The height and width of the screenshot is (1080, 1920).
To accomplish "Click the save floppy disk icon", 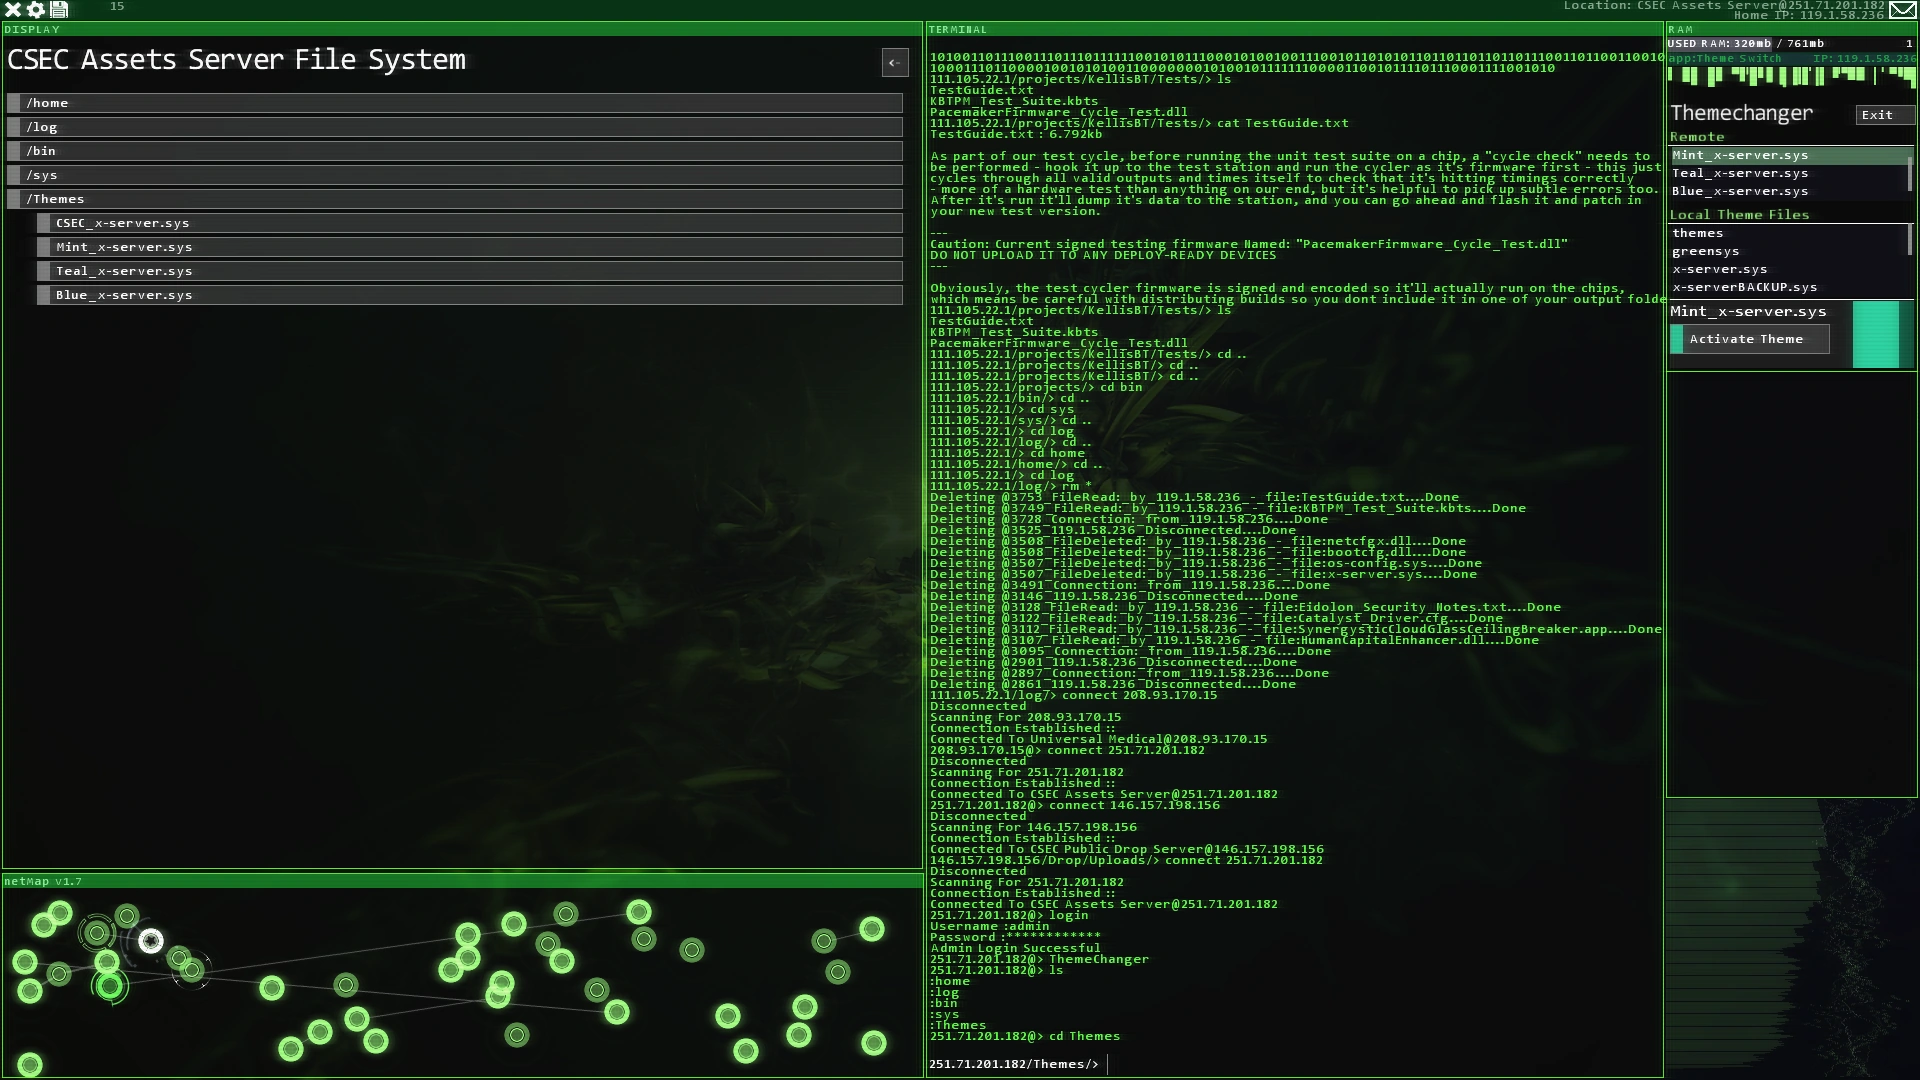I will [x=59, y=10].
